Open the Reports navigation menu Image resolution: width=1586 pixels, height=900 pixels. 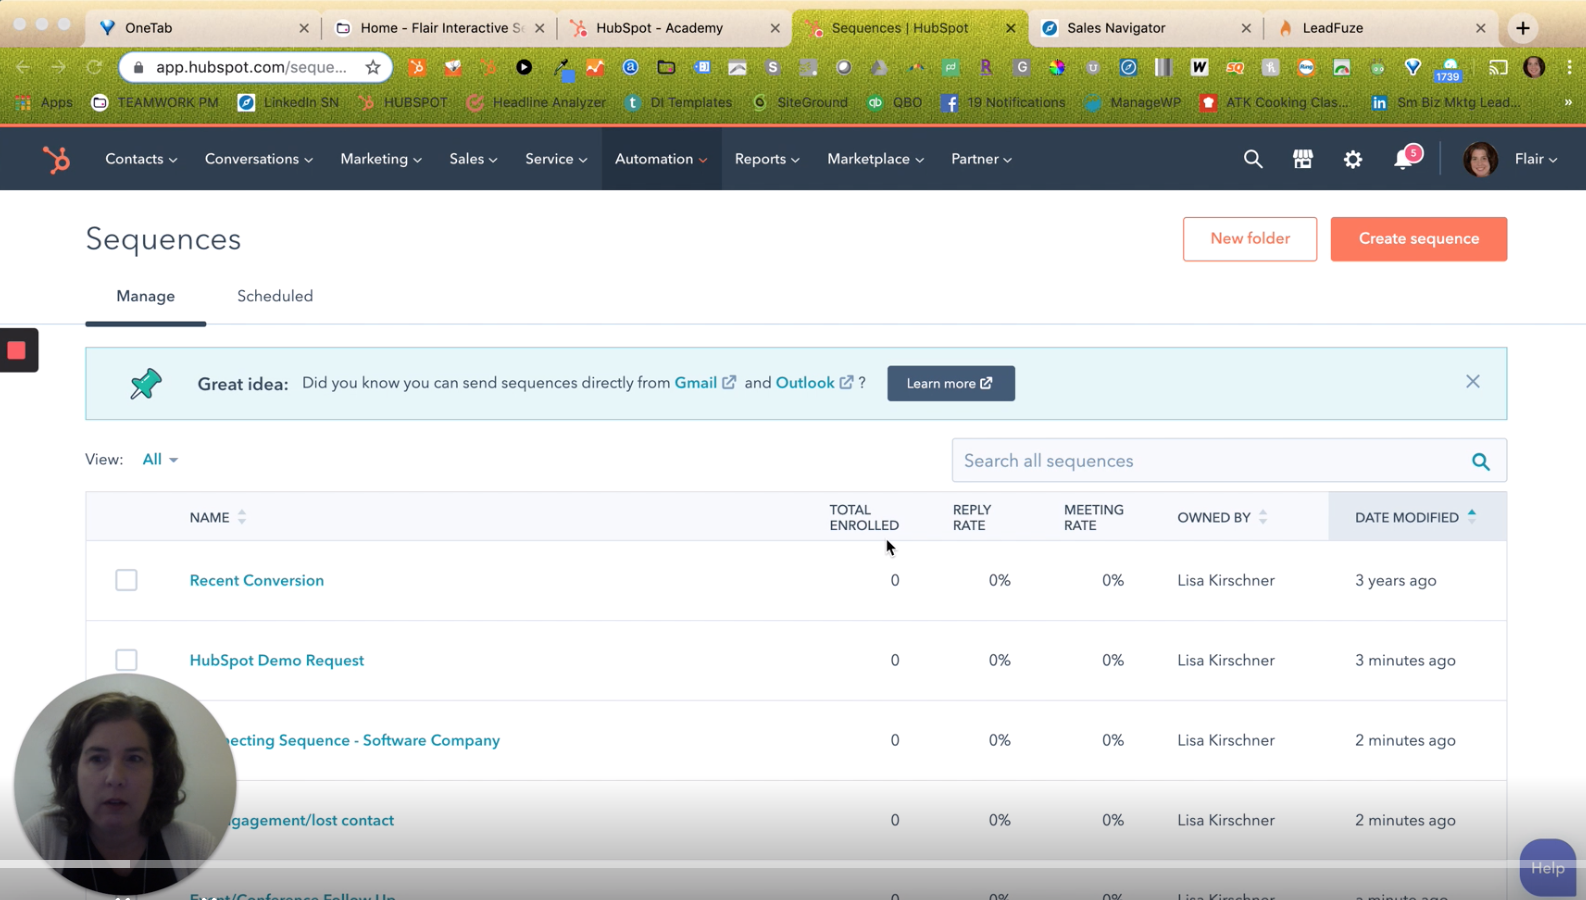[766, 159]
